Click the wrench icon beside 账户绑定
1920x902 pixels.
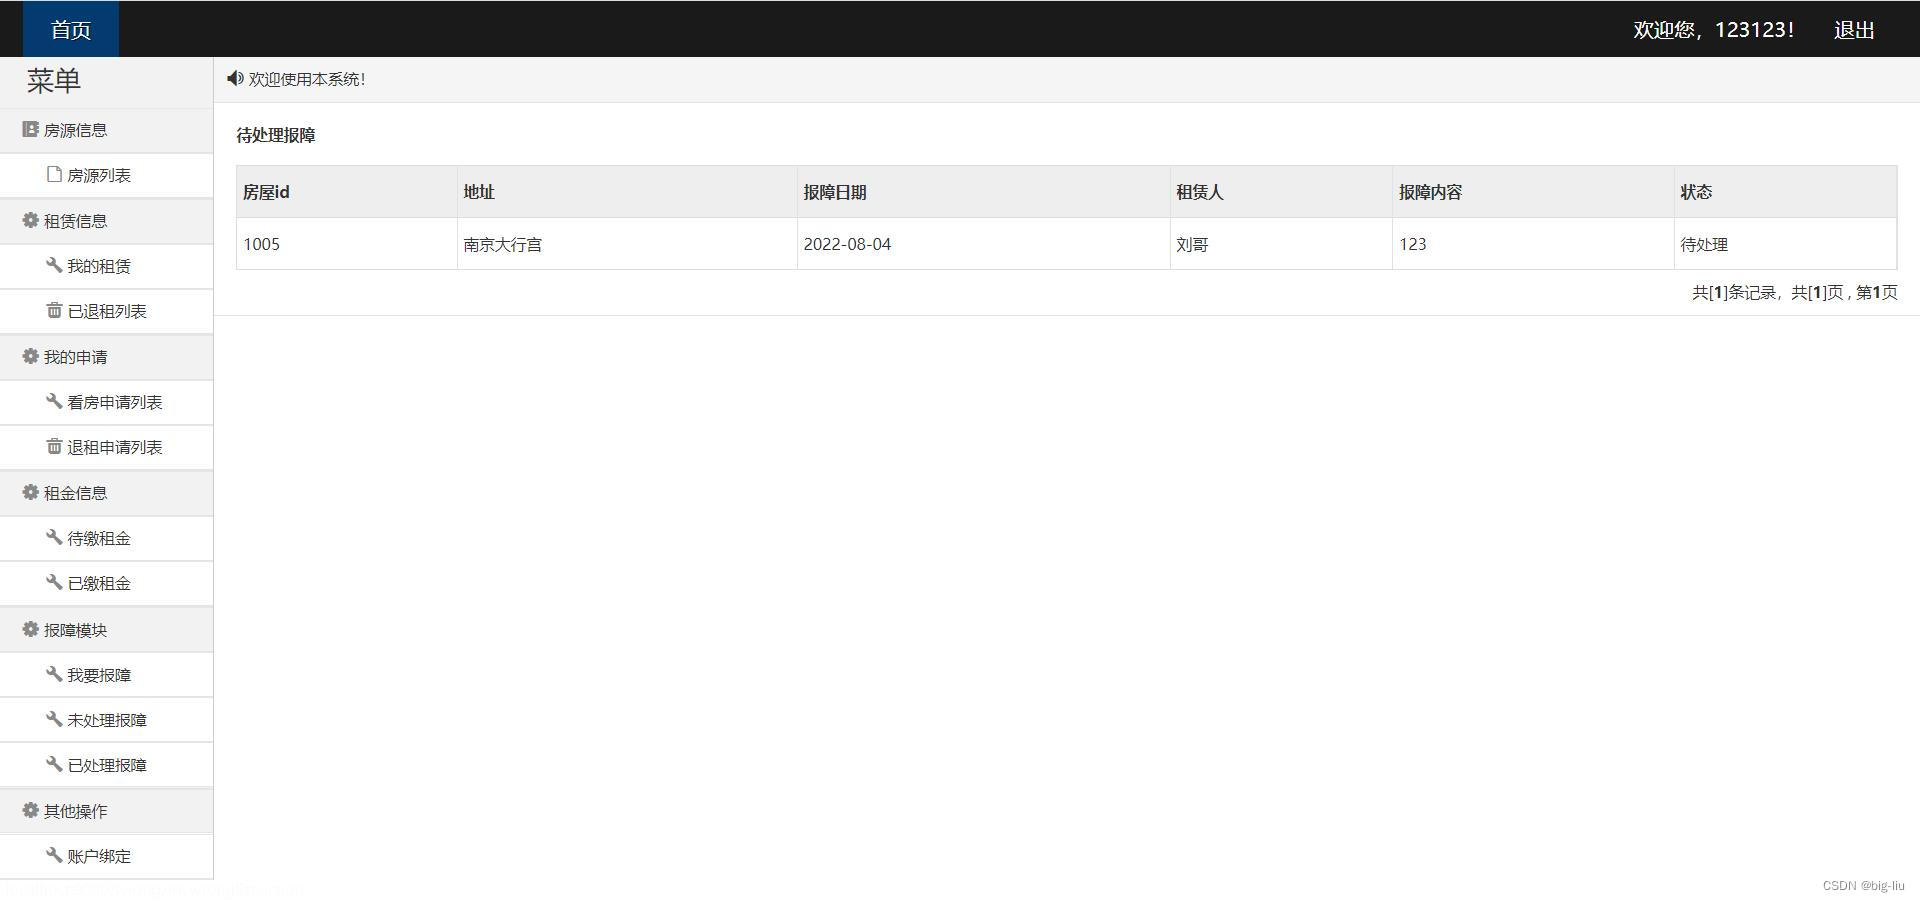coord(54,855)
